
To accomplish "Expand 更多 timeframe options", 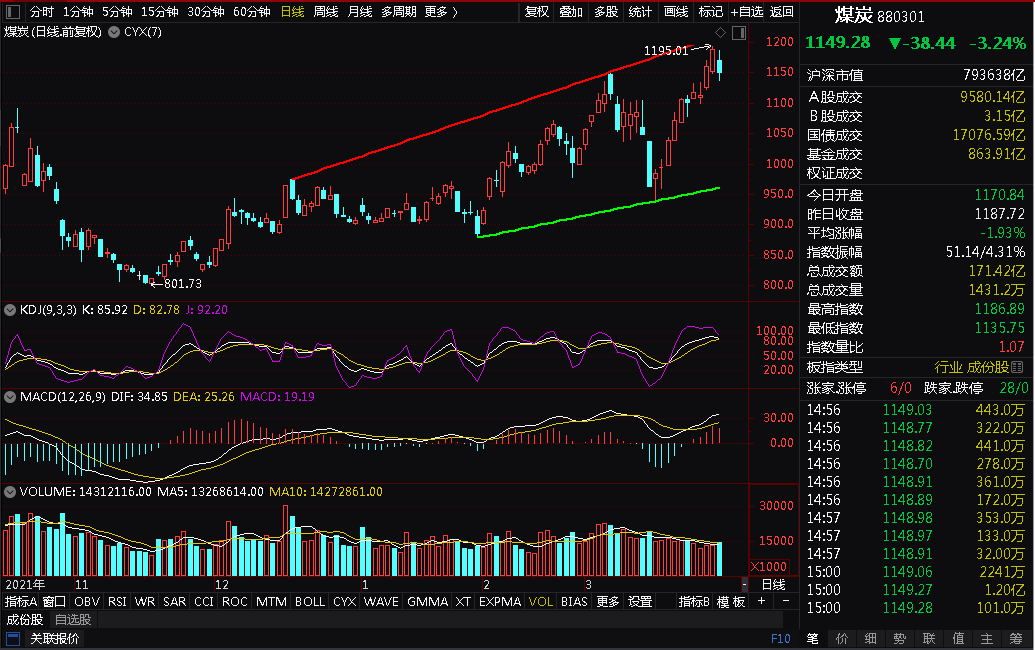I will [x=441, y=12].
